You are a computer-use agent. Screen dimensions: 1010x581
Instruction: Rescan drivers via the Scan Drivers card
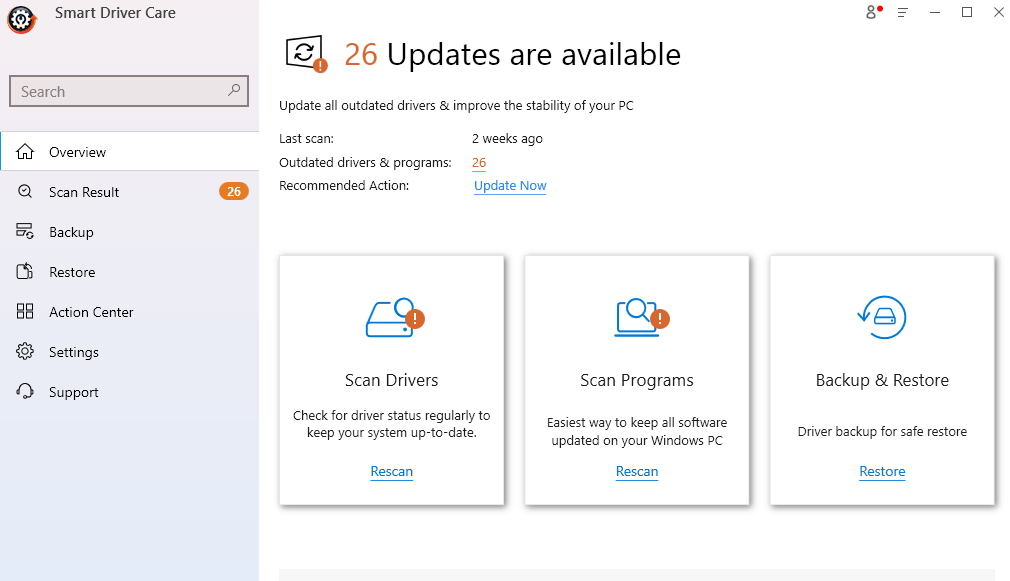[391, 471]
